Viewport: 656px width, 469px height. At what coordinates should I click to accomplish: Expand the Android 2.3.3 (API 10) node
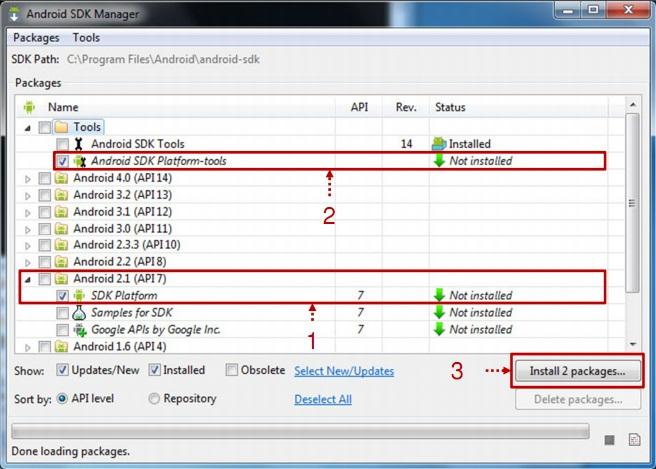point(28,246)
